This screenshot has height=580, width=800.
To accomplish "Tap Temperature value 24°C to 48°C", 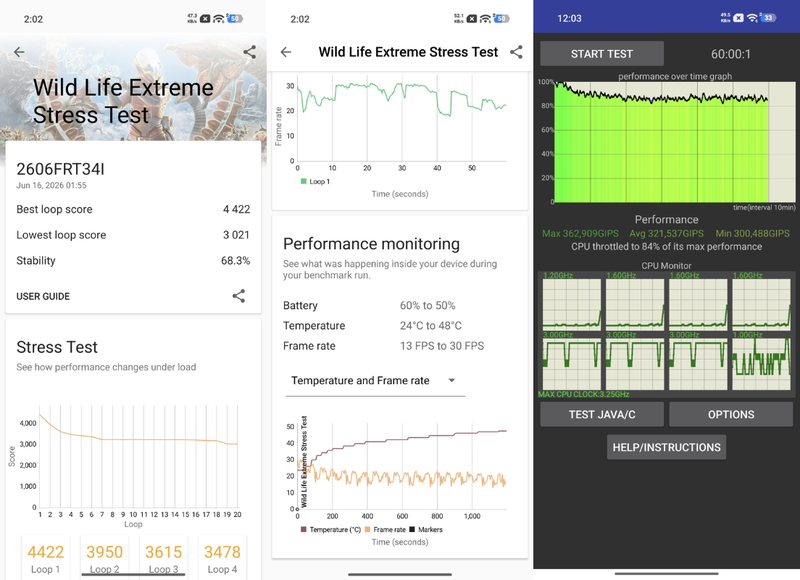I will [x=431, y=325].
